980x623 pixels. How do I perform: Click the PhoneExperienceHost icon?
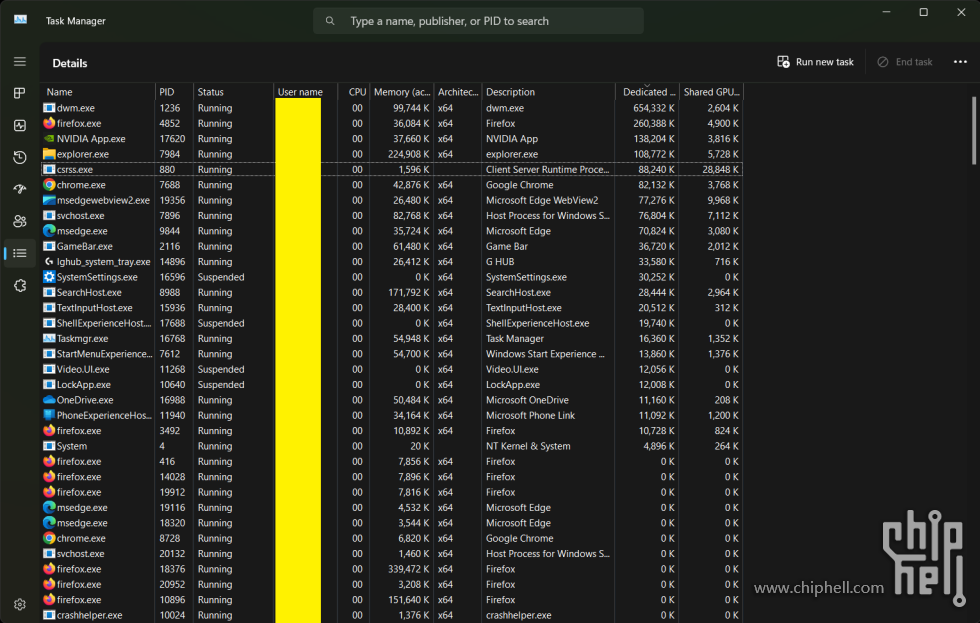tap(49, 416)
